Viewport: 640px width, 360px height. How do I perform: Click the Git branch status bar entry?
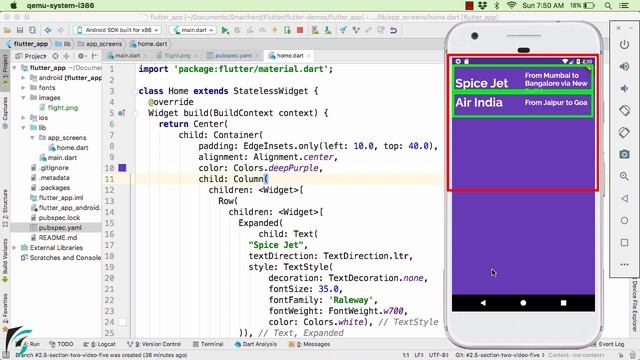click(x=500, y=355)
